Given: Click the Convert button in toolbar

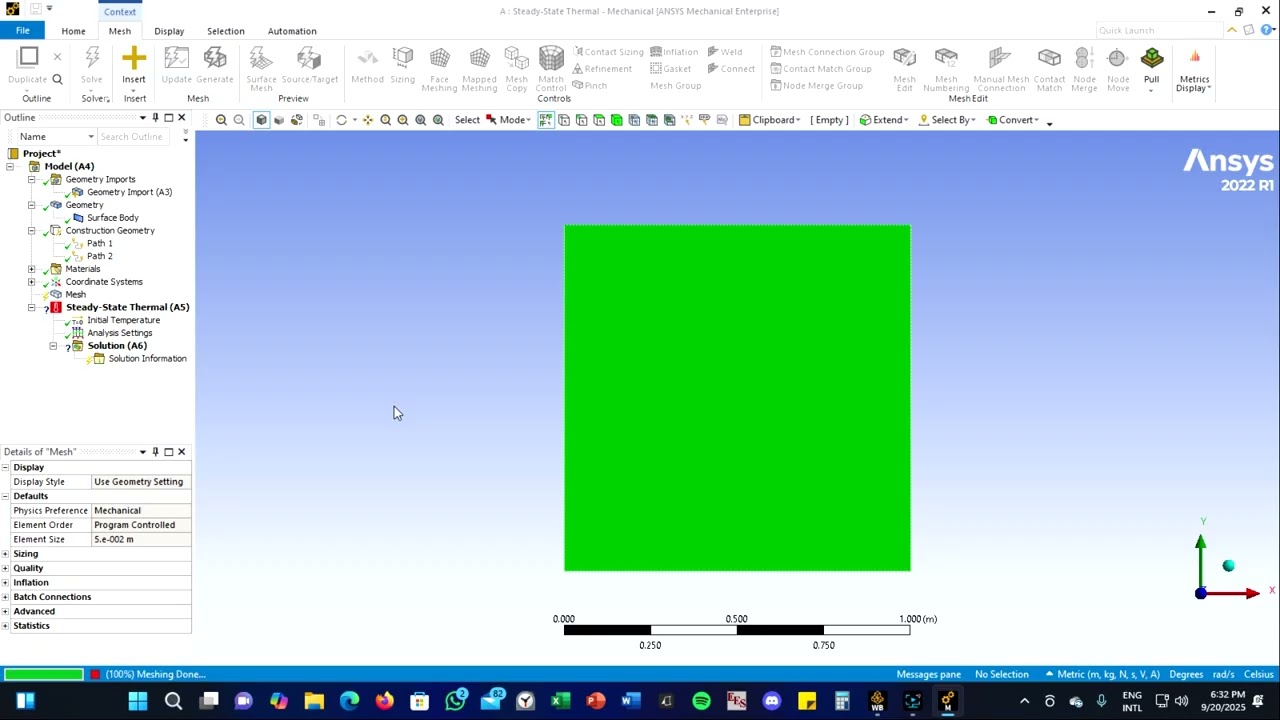Looking at the screenshot, I should (1012, 120).
